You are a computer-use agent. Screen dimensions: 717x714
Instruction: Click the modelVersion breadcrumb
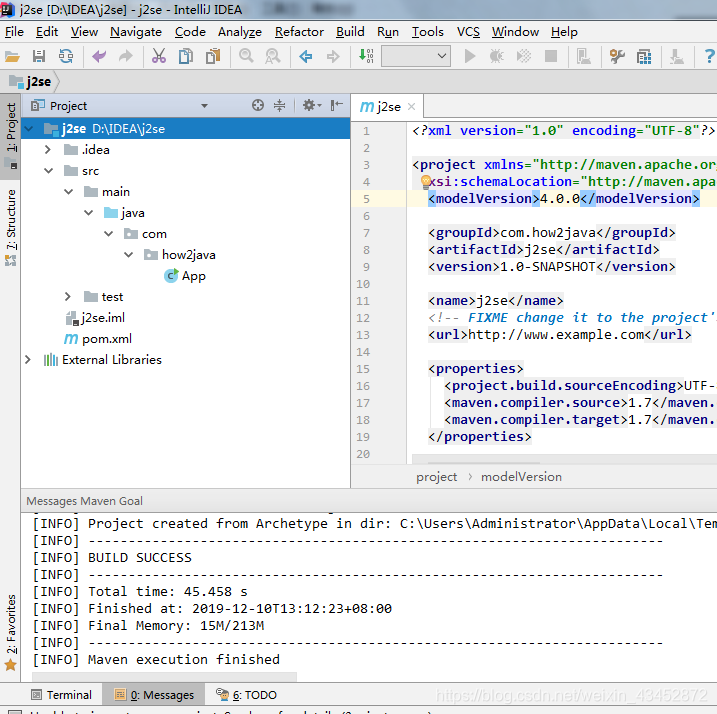point(521,477)
